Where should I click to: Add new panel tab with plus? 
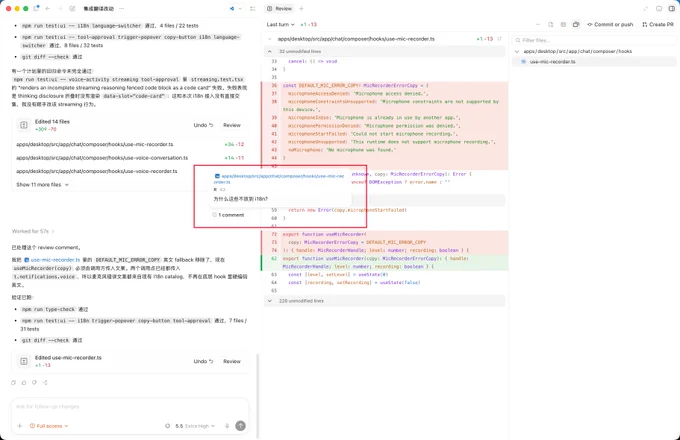tap(301, 8)
